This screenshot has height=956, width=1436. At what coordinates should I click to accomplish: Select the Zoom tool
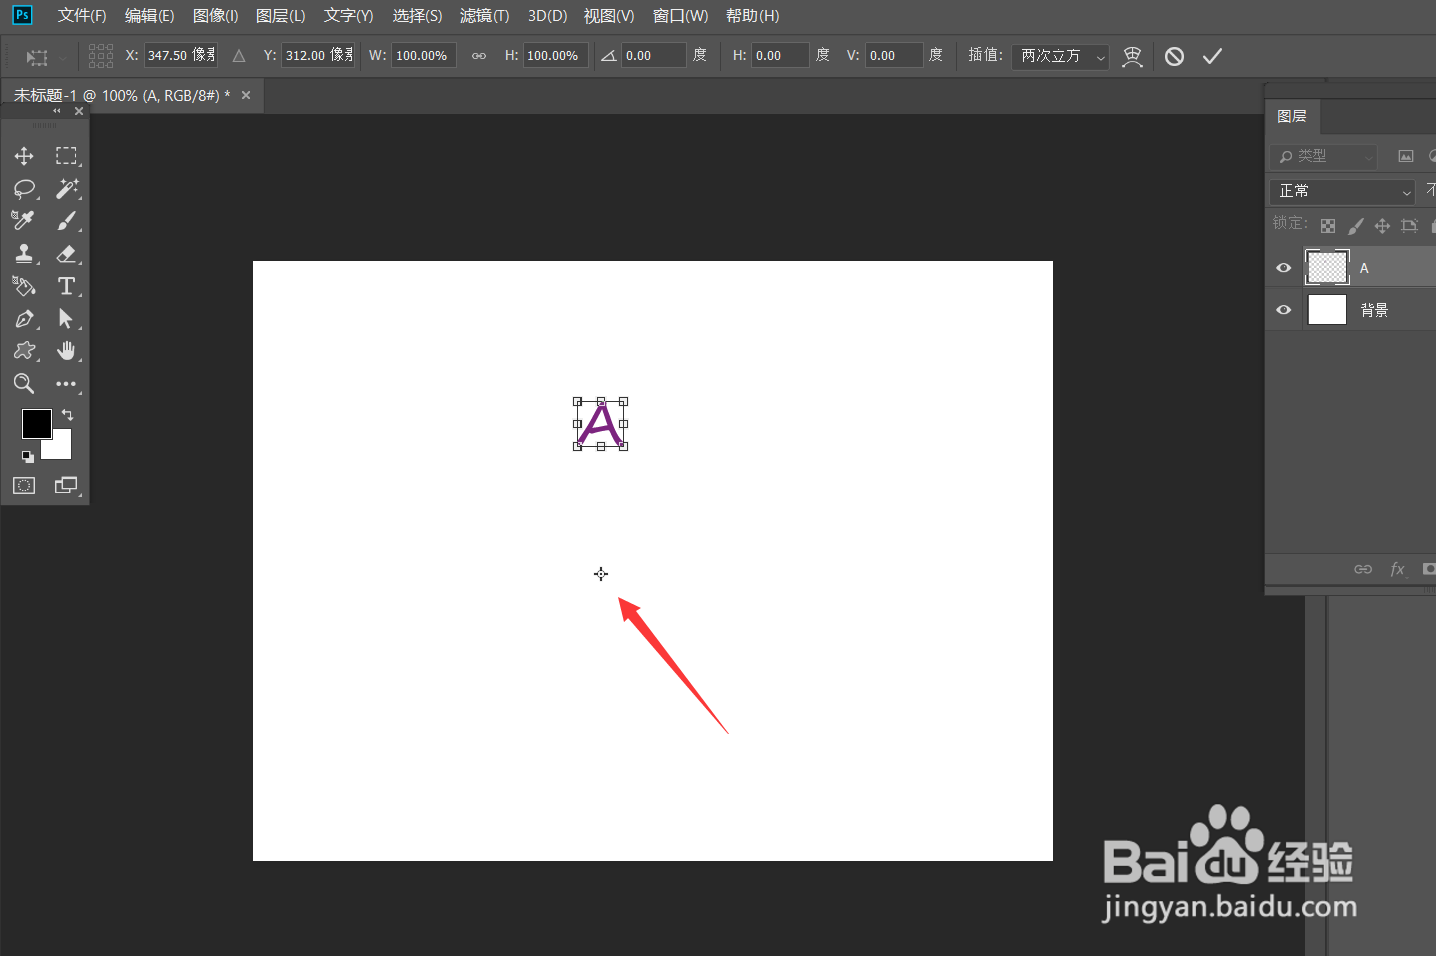24,384
